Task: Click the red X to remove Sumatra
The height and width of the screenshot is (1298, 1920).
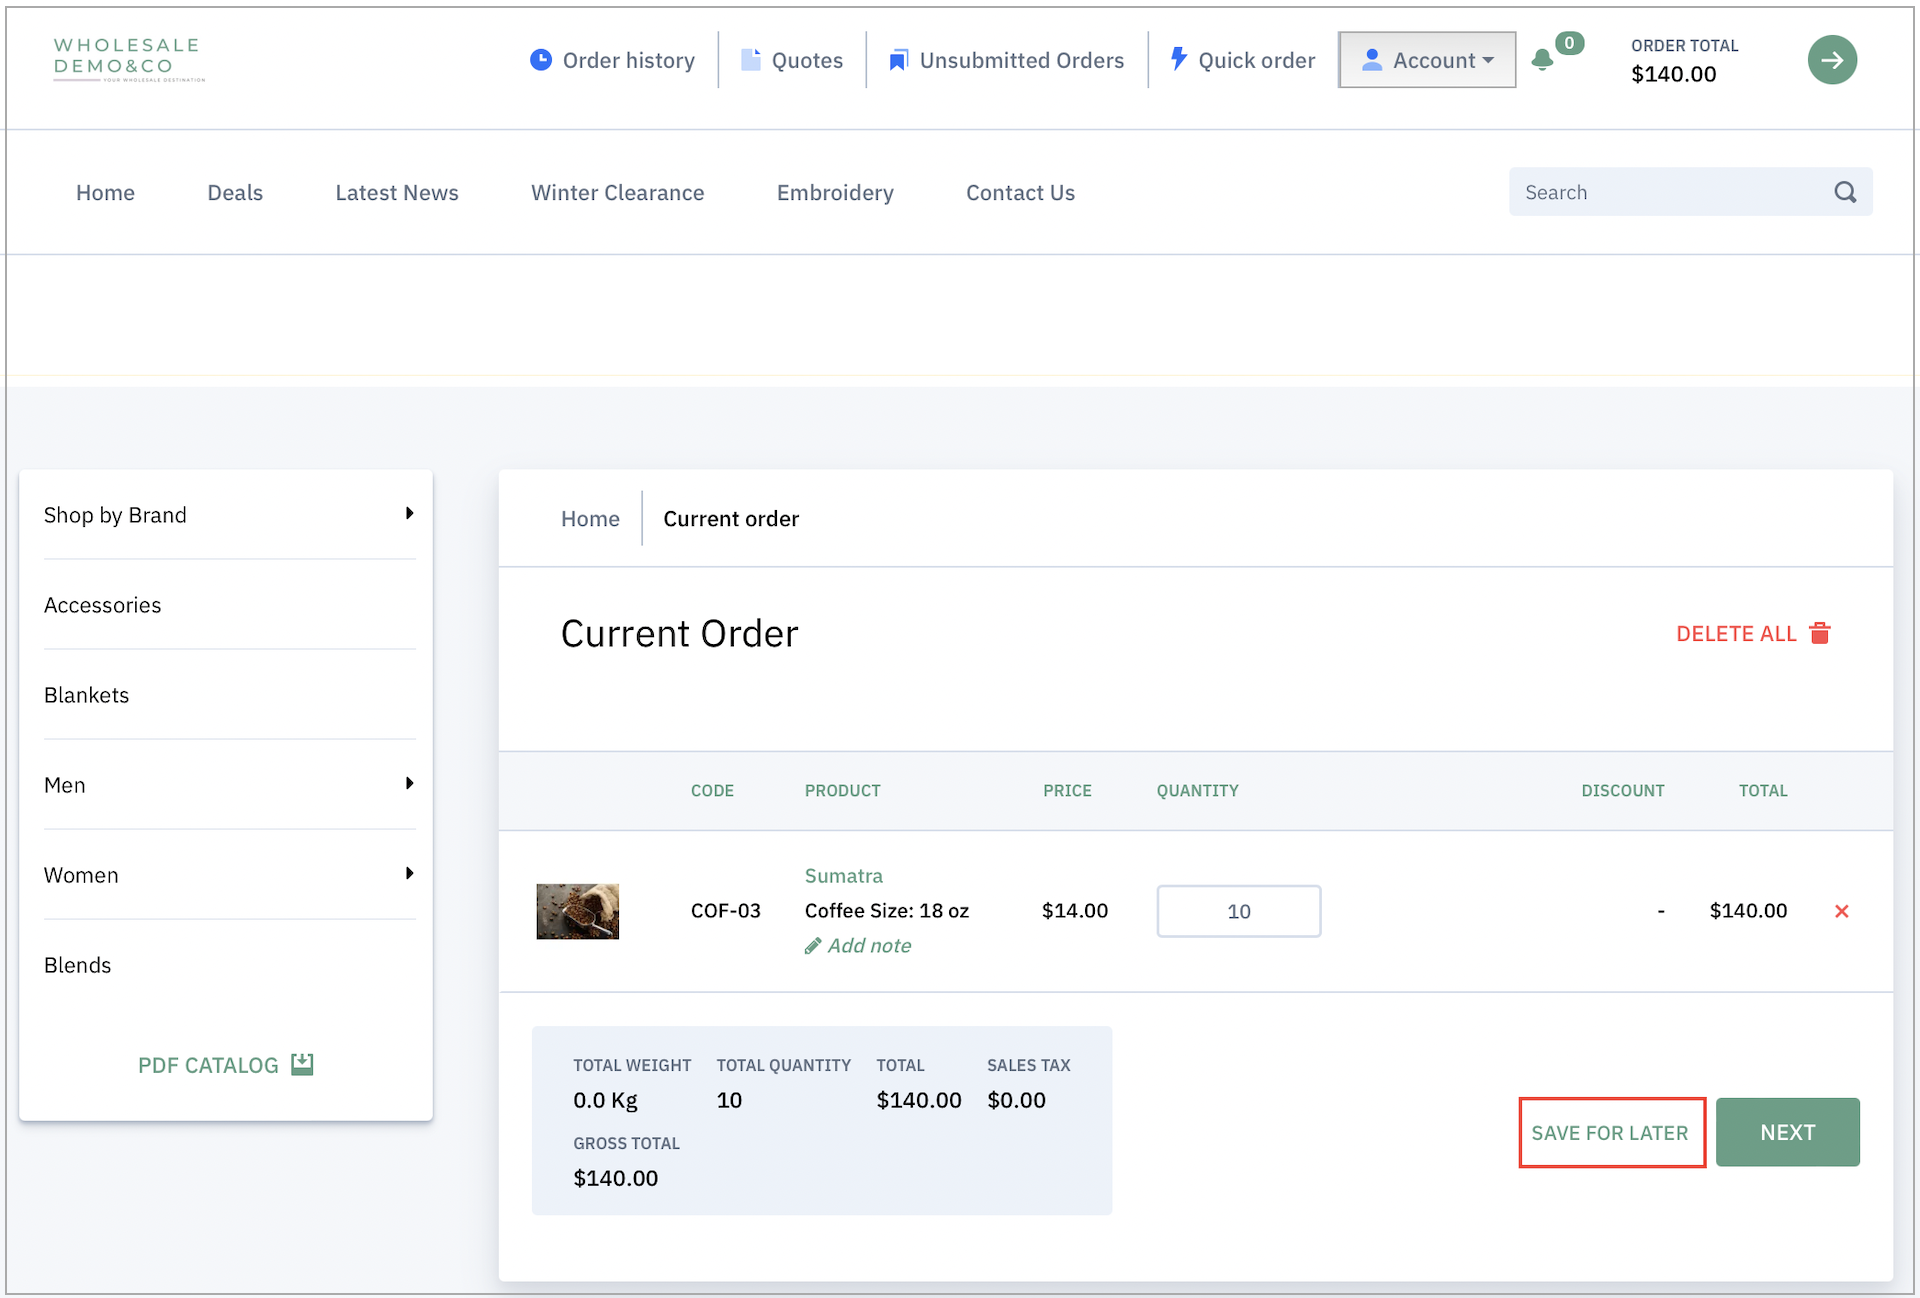Action: pyautogui.click(x=1841, y=911)
